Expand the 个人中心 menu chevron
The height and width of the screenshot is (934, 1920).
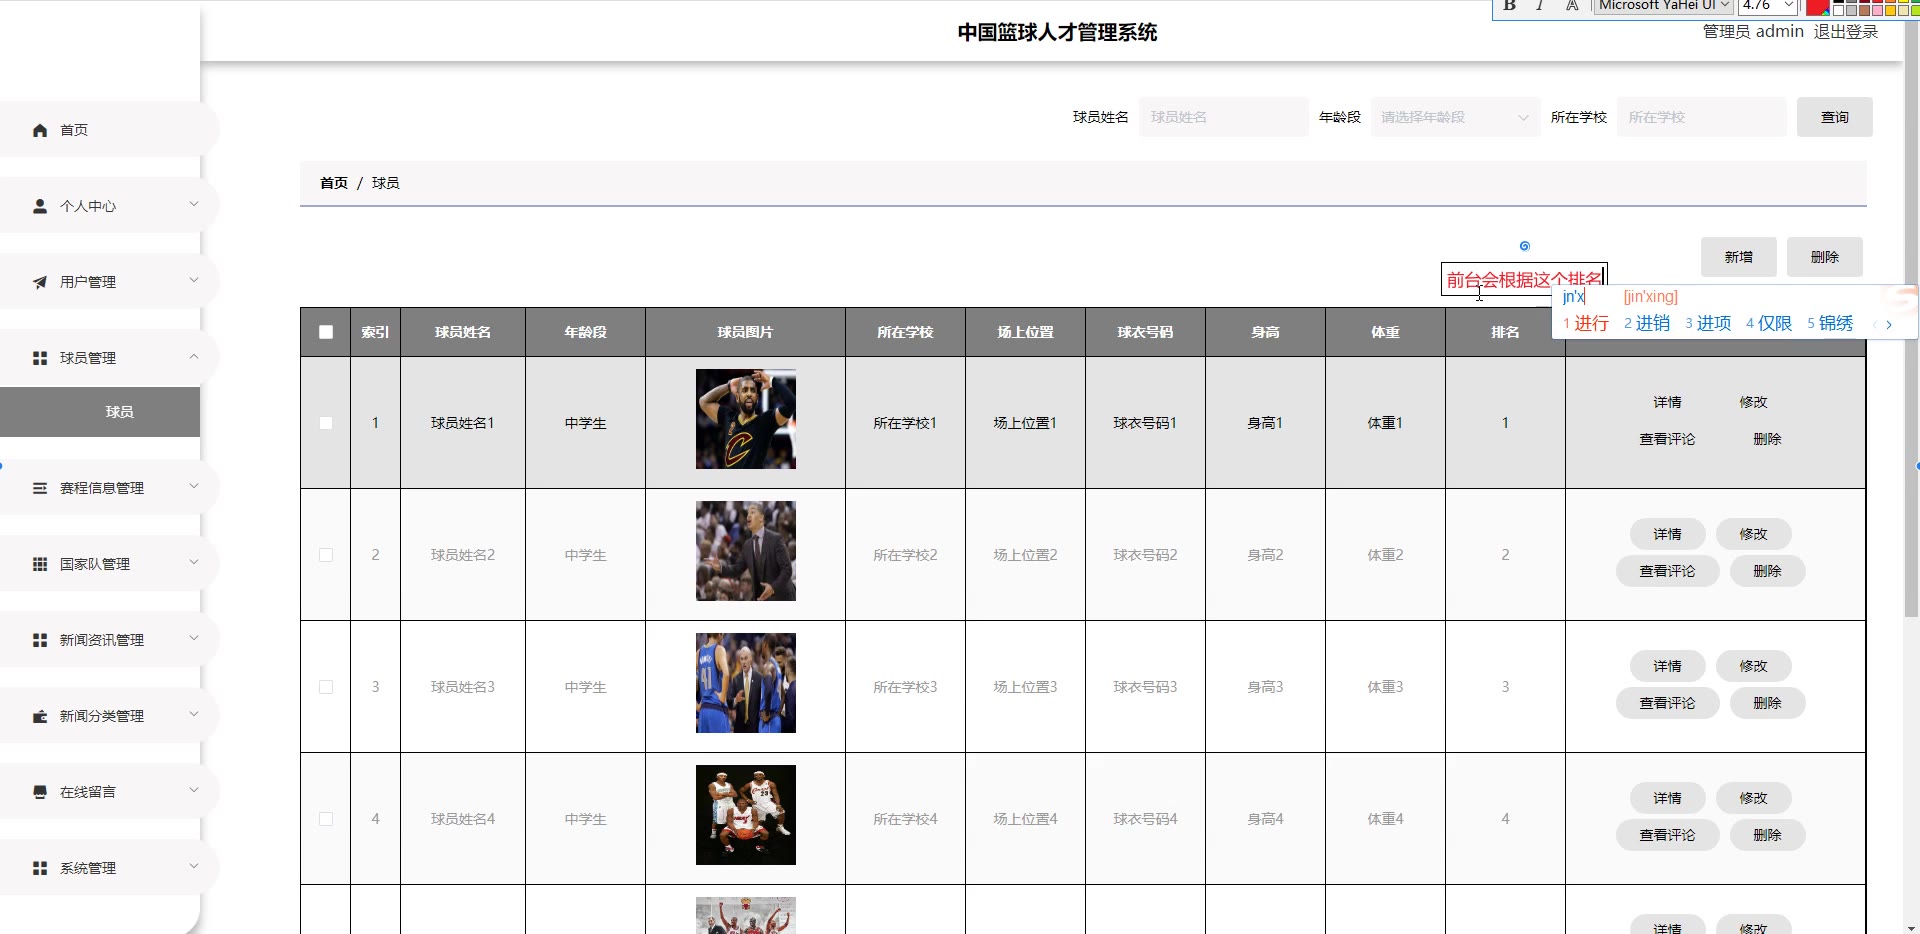194,204
